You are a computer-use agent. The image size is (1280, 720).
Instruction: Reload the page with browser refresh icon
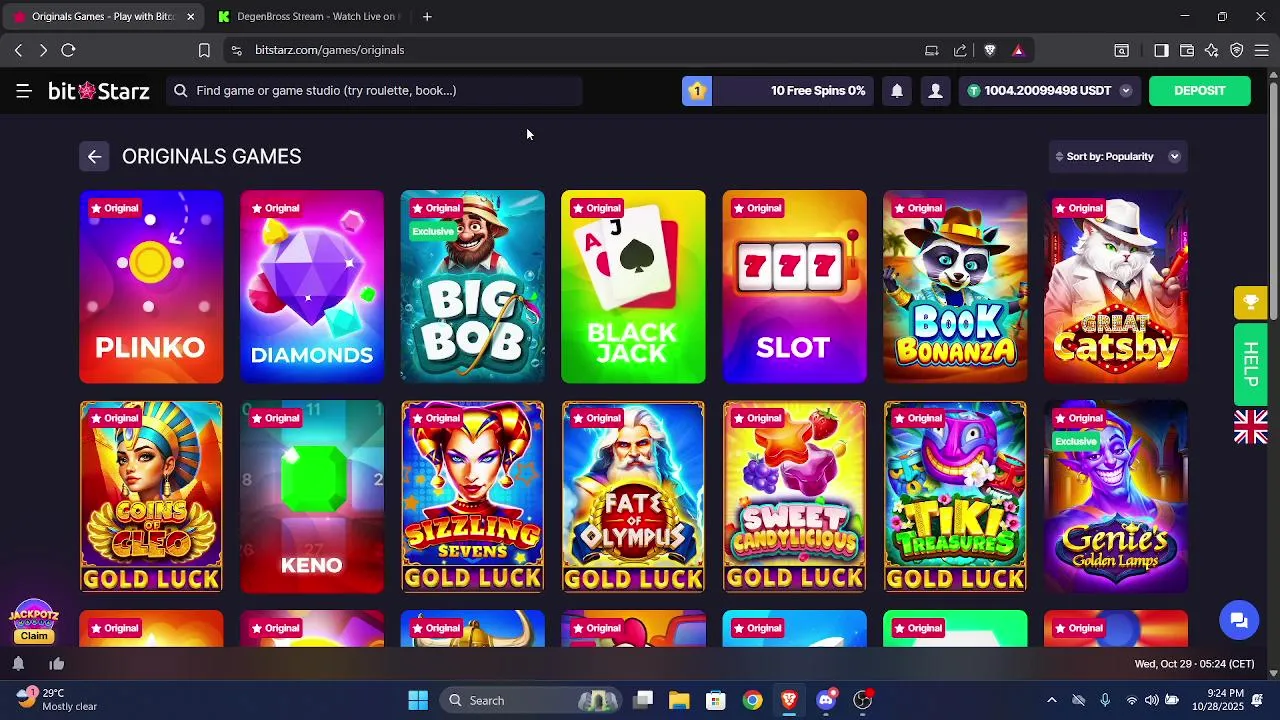(68, 50)
